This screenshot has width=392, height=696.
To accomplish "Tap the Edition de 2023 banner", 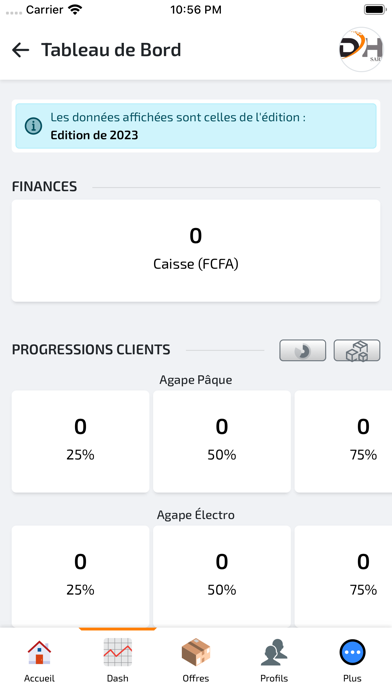I will coord(196,126).
